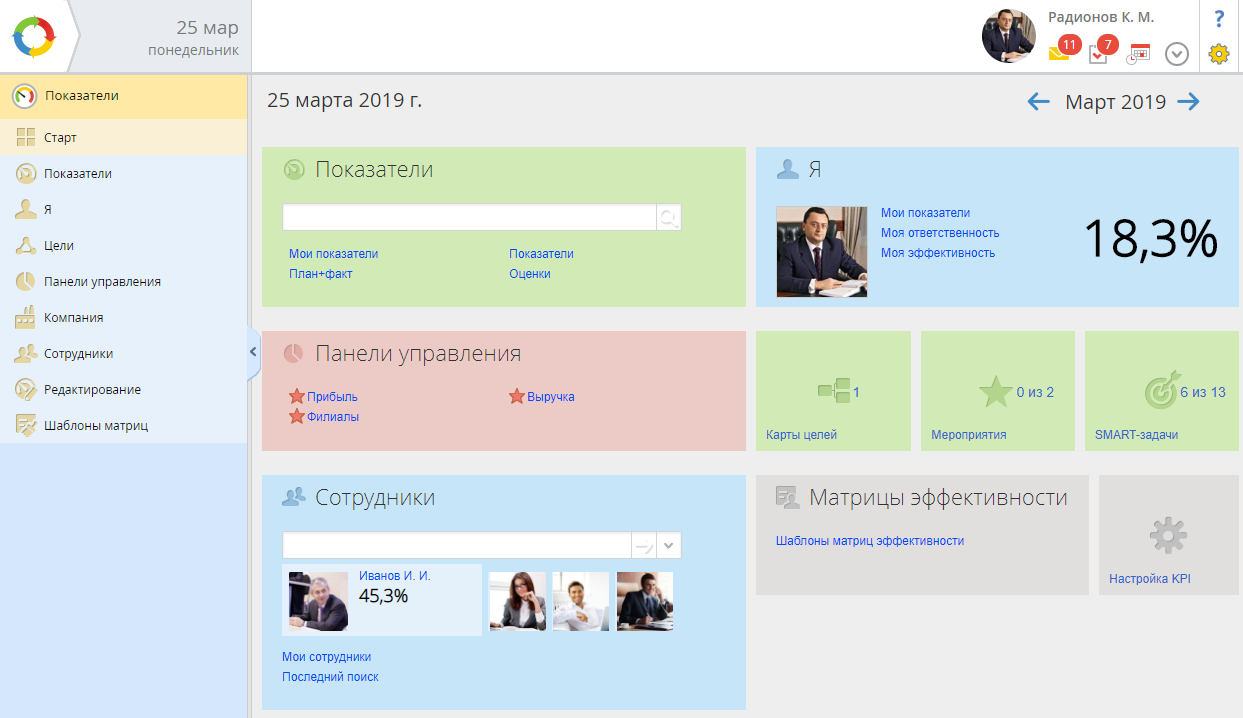This screenshot has height=718, width=1243.
Task: Select Панели управления in the sidebar
Action: coord(102,282)
